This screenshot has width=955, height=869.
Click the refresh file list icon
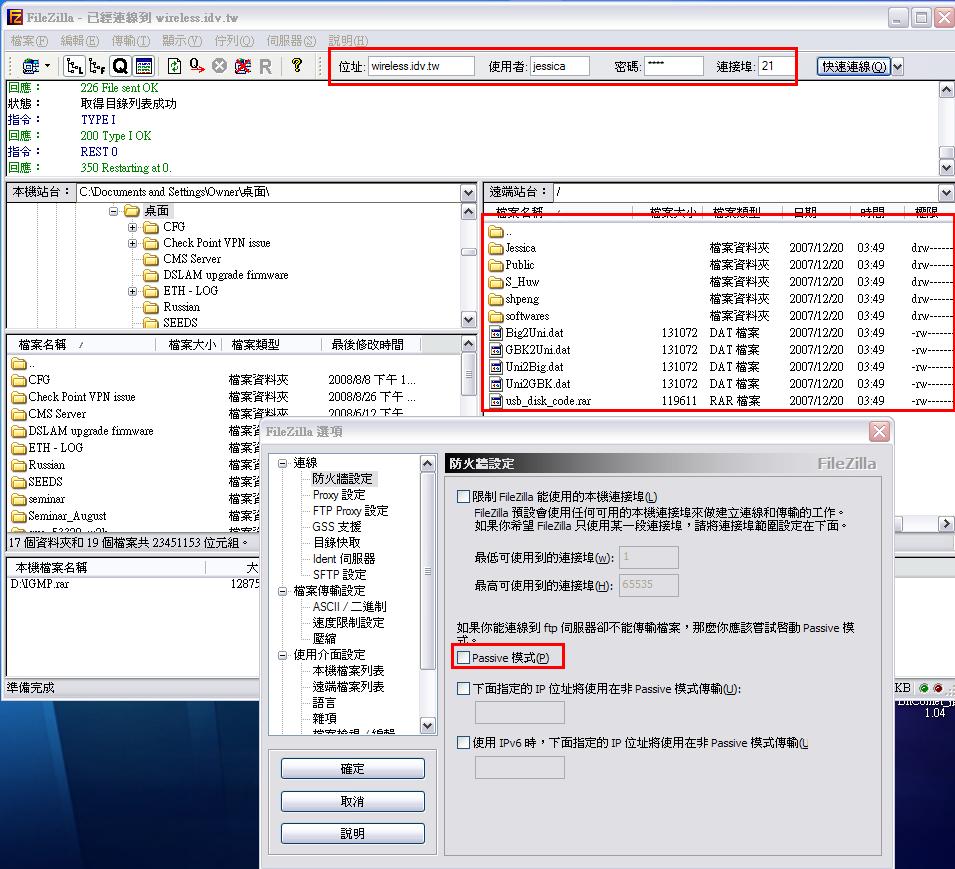175,66
